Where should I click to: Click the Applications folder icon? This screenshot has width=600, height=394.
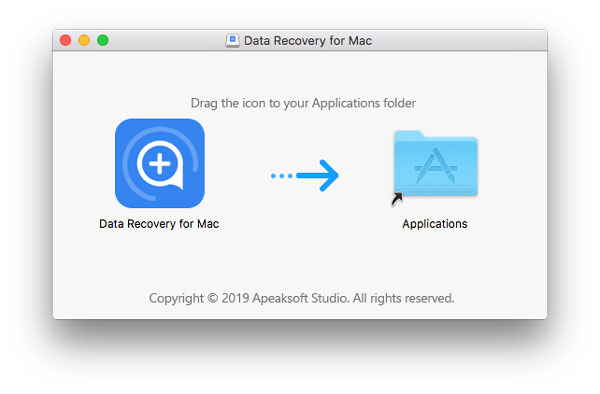tap(435, 163)
